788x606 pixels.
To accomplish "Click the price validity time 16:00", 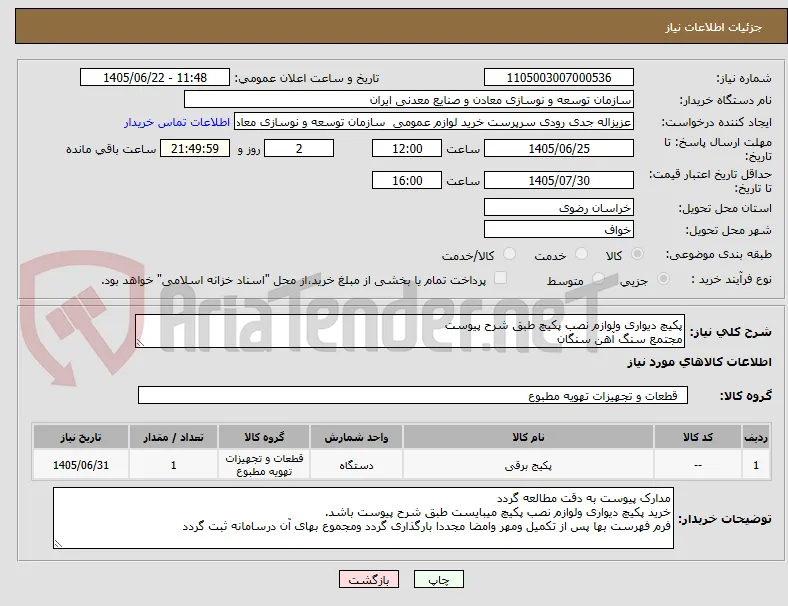I will pyautogui.click(x=407, y=180).
